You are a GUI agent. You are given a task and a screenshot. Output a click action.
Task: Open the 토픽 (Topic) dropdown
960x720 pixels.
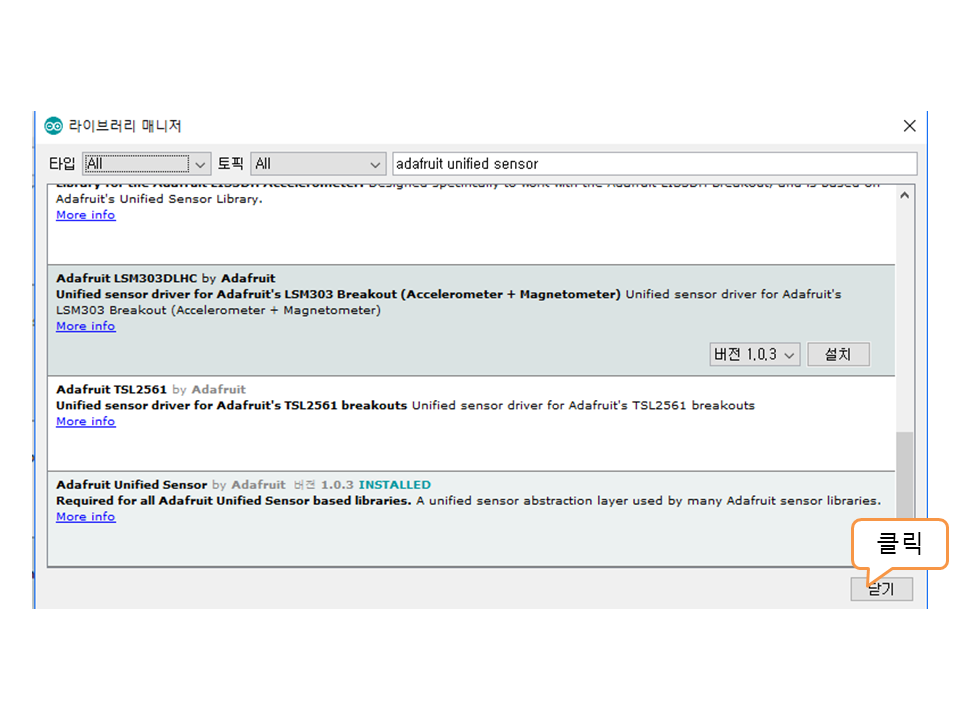click(318, 163)
